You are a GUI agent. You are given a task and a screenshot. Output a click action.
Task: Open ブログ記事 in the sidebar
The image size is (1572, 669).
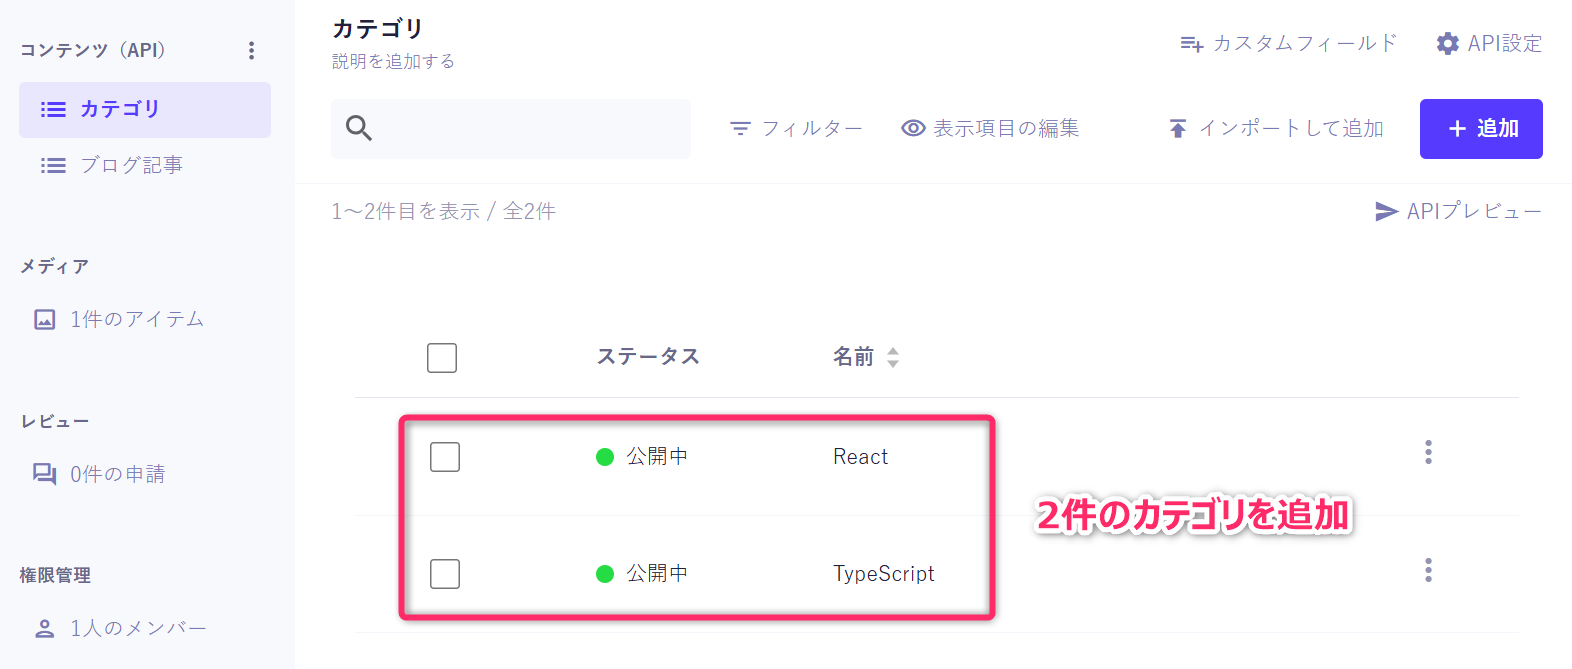(130, 165)
